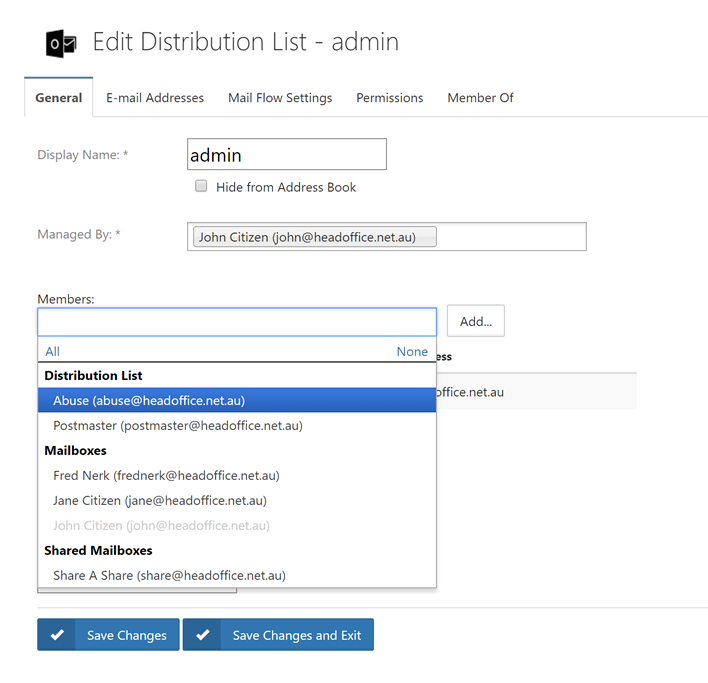Choose Fred Nerk (frednerk@headoffice.net.au)
Screen dimensions: 708x683
pyautogui.click(x=237, y=475)
